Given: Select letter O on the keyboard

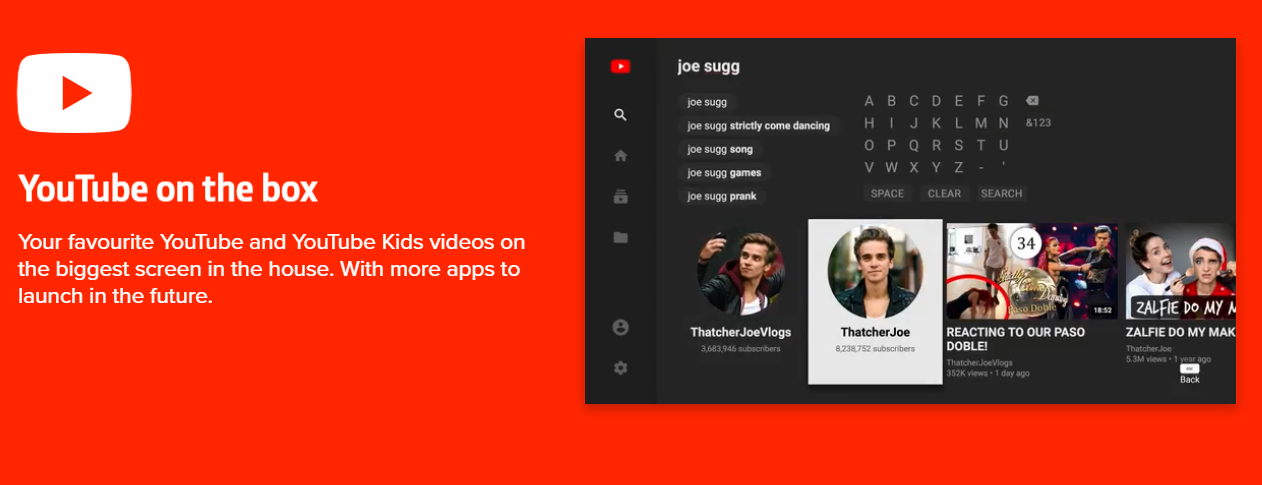Looking at the screenshot, I should tap(869, 145).
